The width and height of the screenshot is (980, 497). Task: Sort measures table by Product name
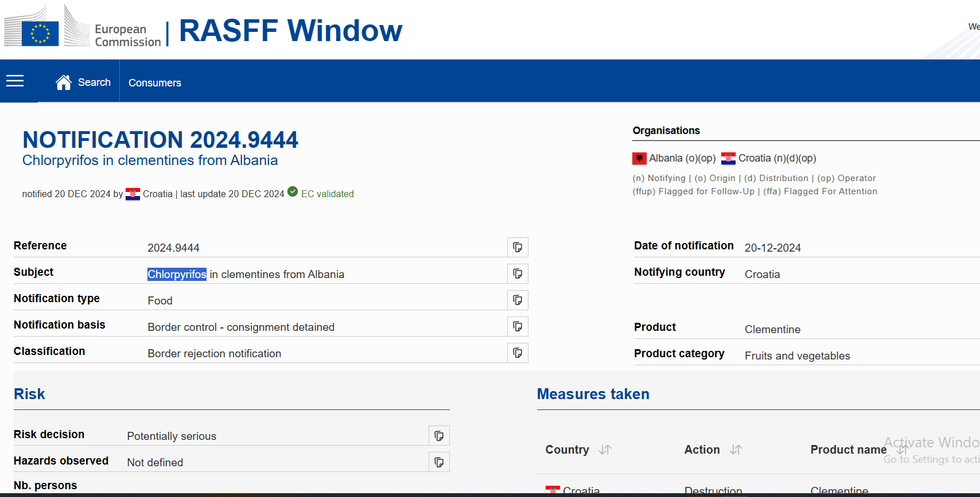(902, 450)
